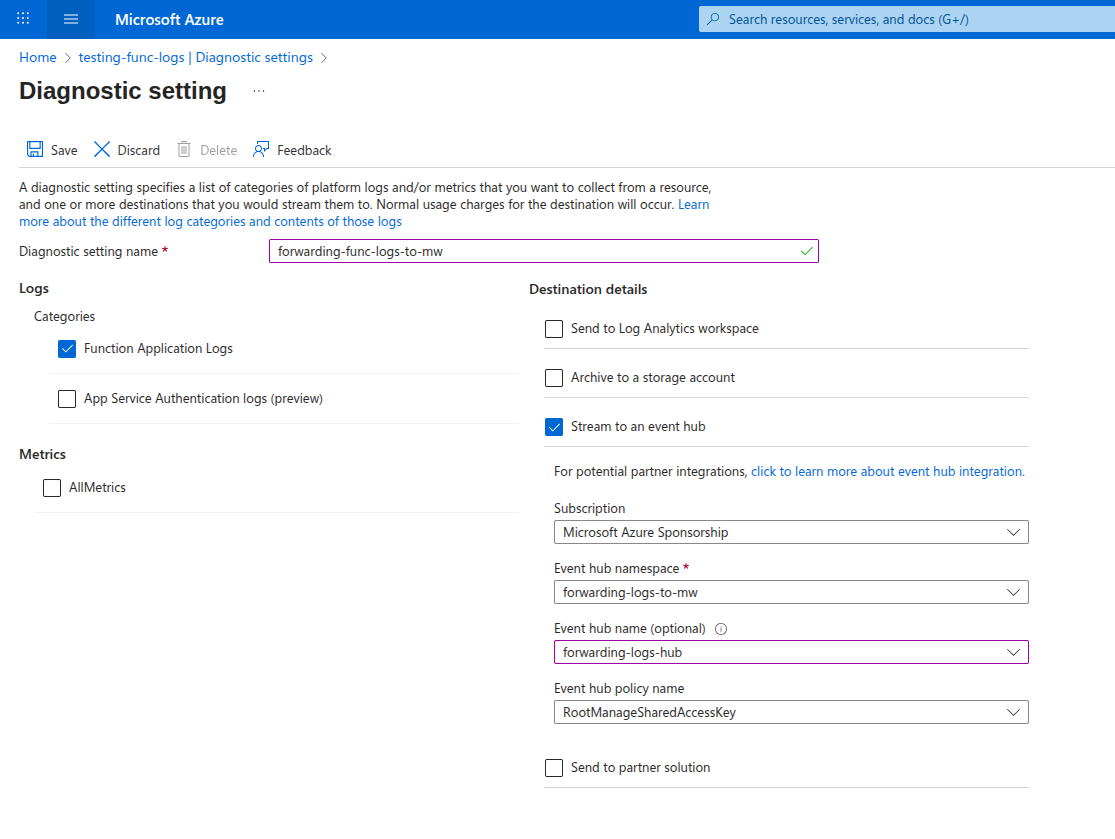Click the Microsoft Azure logo in the header
Viewport: 1115px width, 839px height.
click(x=168, y=19)
